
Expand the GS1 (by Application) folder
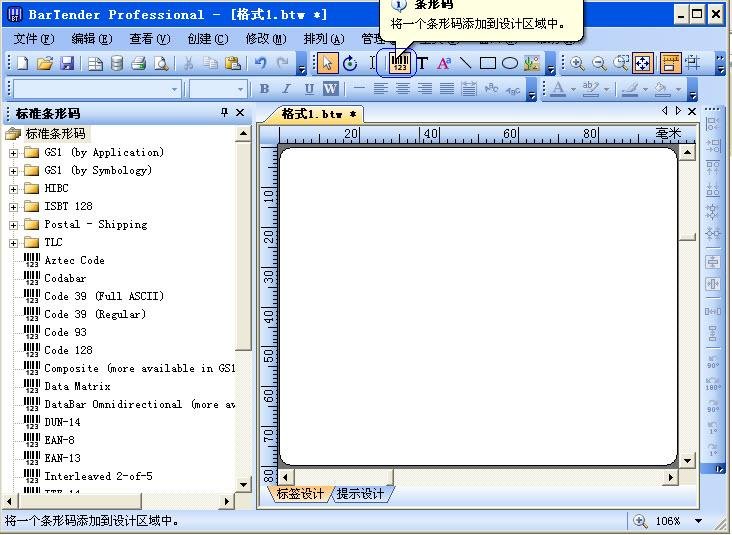[14, 153]
